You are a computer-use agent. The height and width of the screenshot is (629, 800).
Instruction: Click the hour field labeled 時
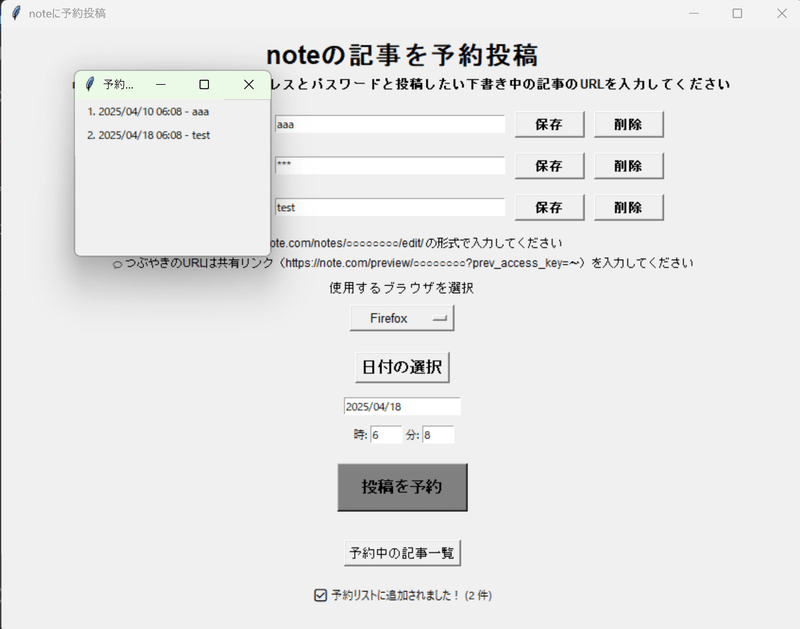388,434
